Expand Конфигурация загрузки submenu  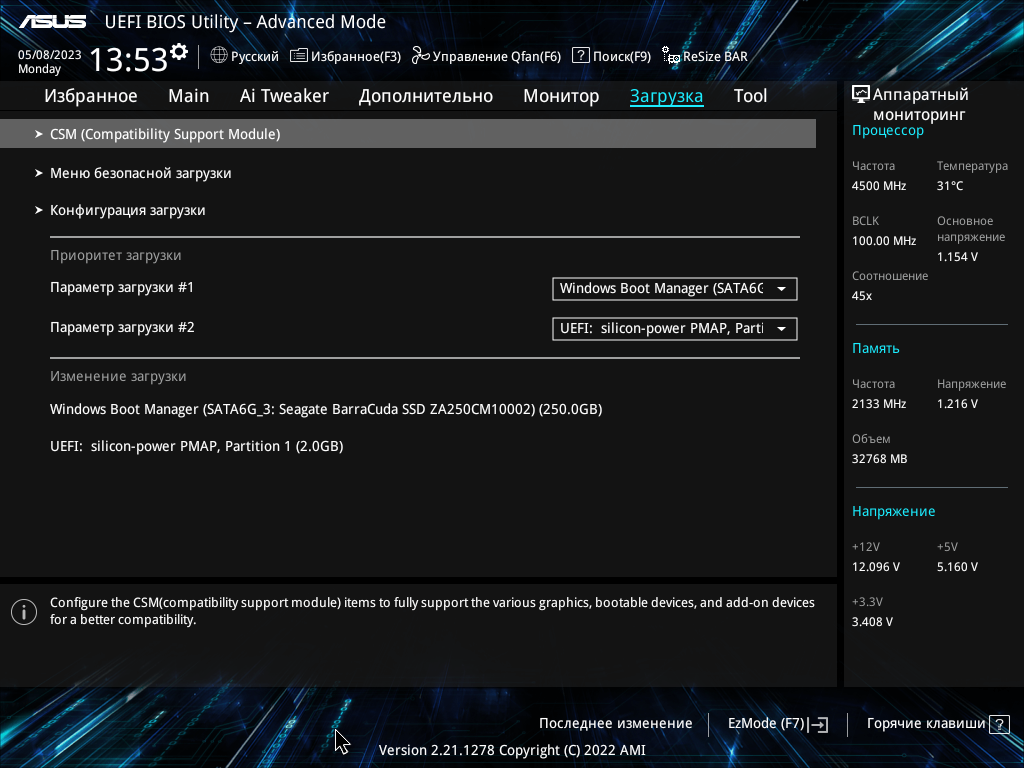tap(127, 211)
